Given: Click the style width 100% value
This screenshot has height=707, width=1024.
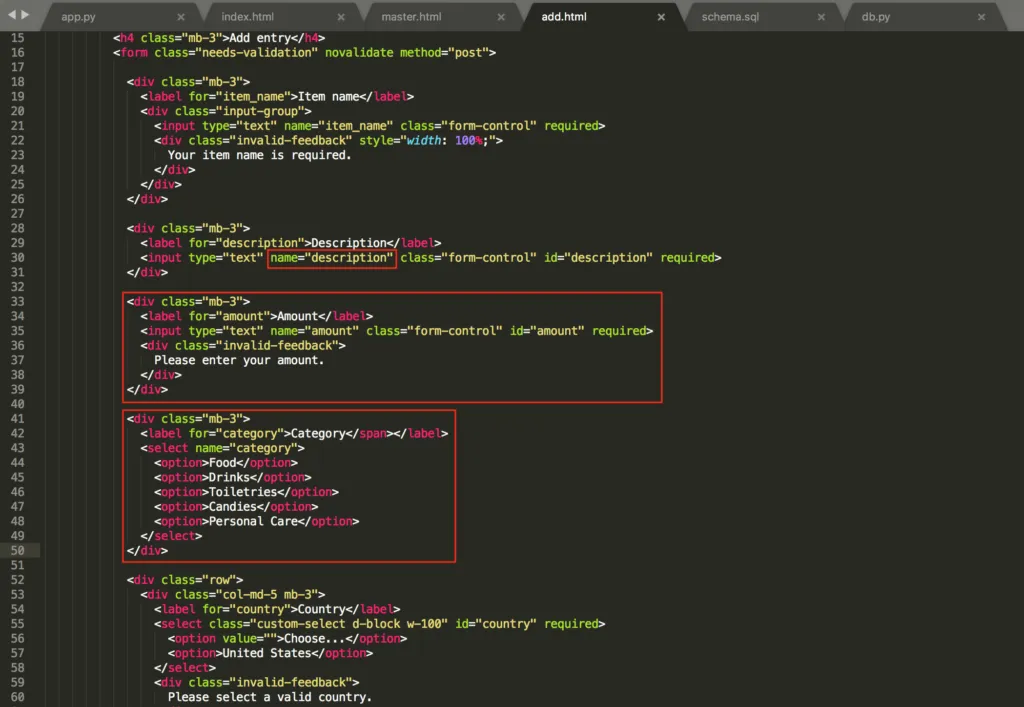Looking at the screenshot, I should (469, 140).
